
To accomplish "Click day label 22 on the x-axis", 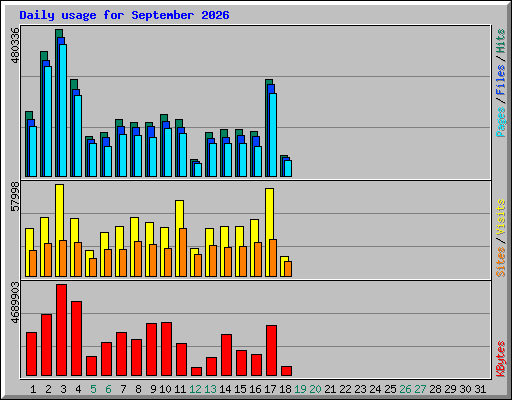I will click(x=345, y=389).
